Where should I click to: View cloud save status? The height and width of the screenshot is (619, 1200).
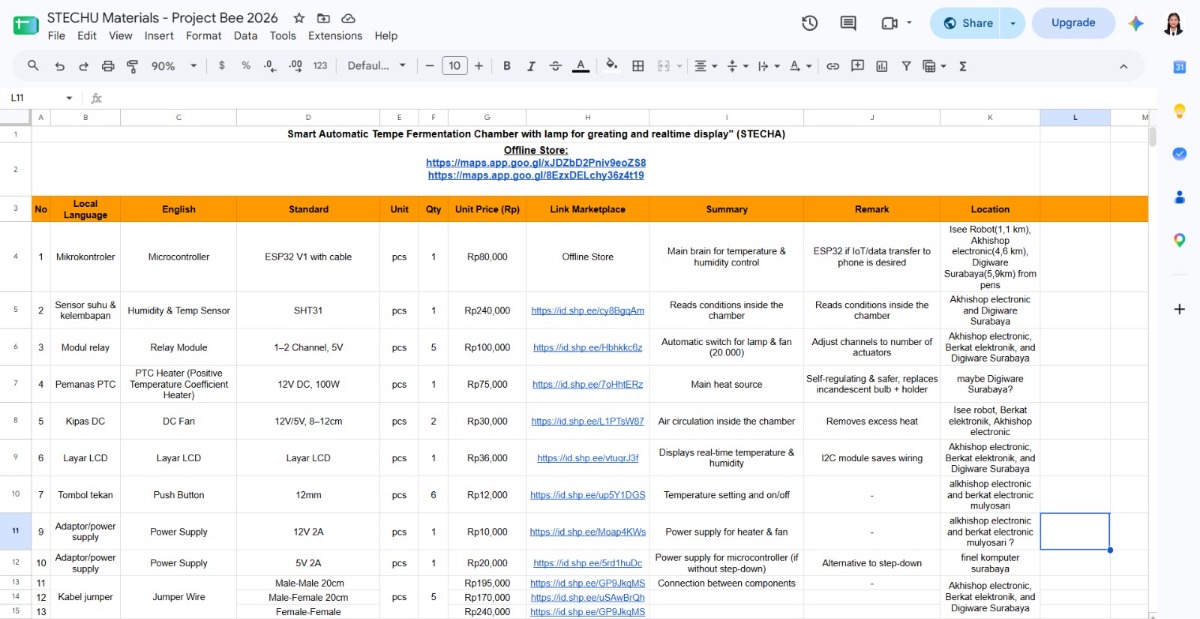(x=348, y=18)
